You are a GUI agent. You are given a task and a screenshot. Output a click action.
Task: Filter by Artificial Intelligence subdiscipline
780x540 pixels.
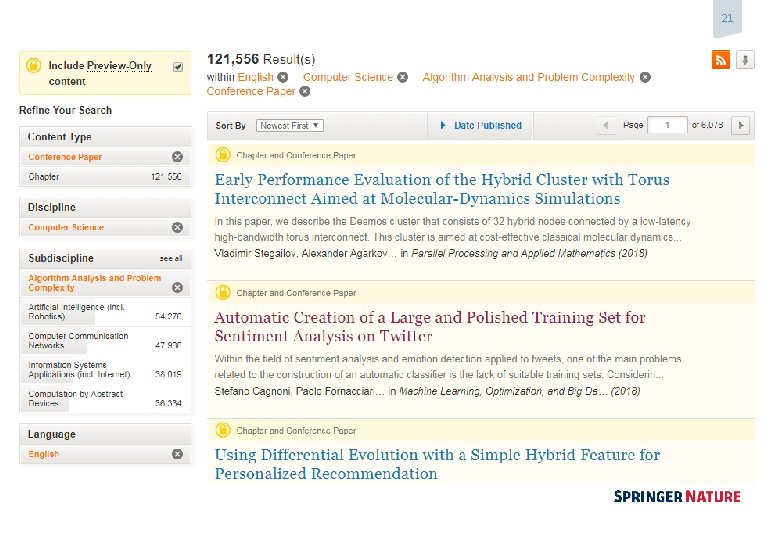point(76,310)
